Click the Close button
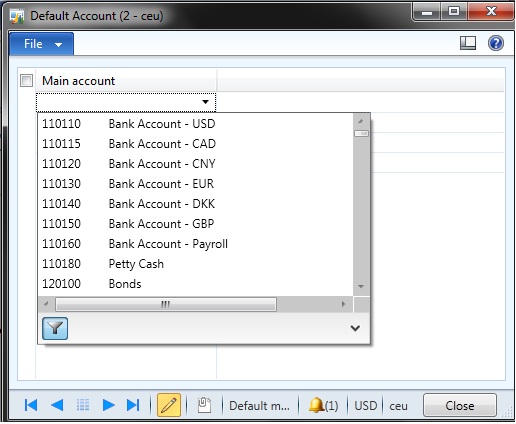 pos(460,406)
